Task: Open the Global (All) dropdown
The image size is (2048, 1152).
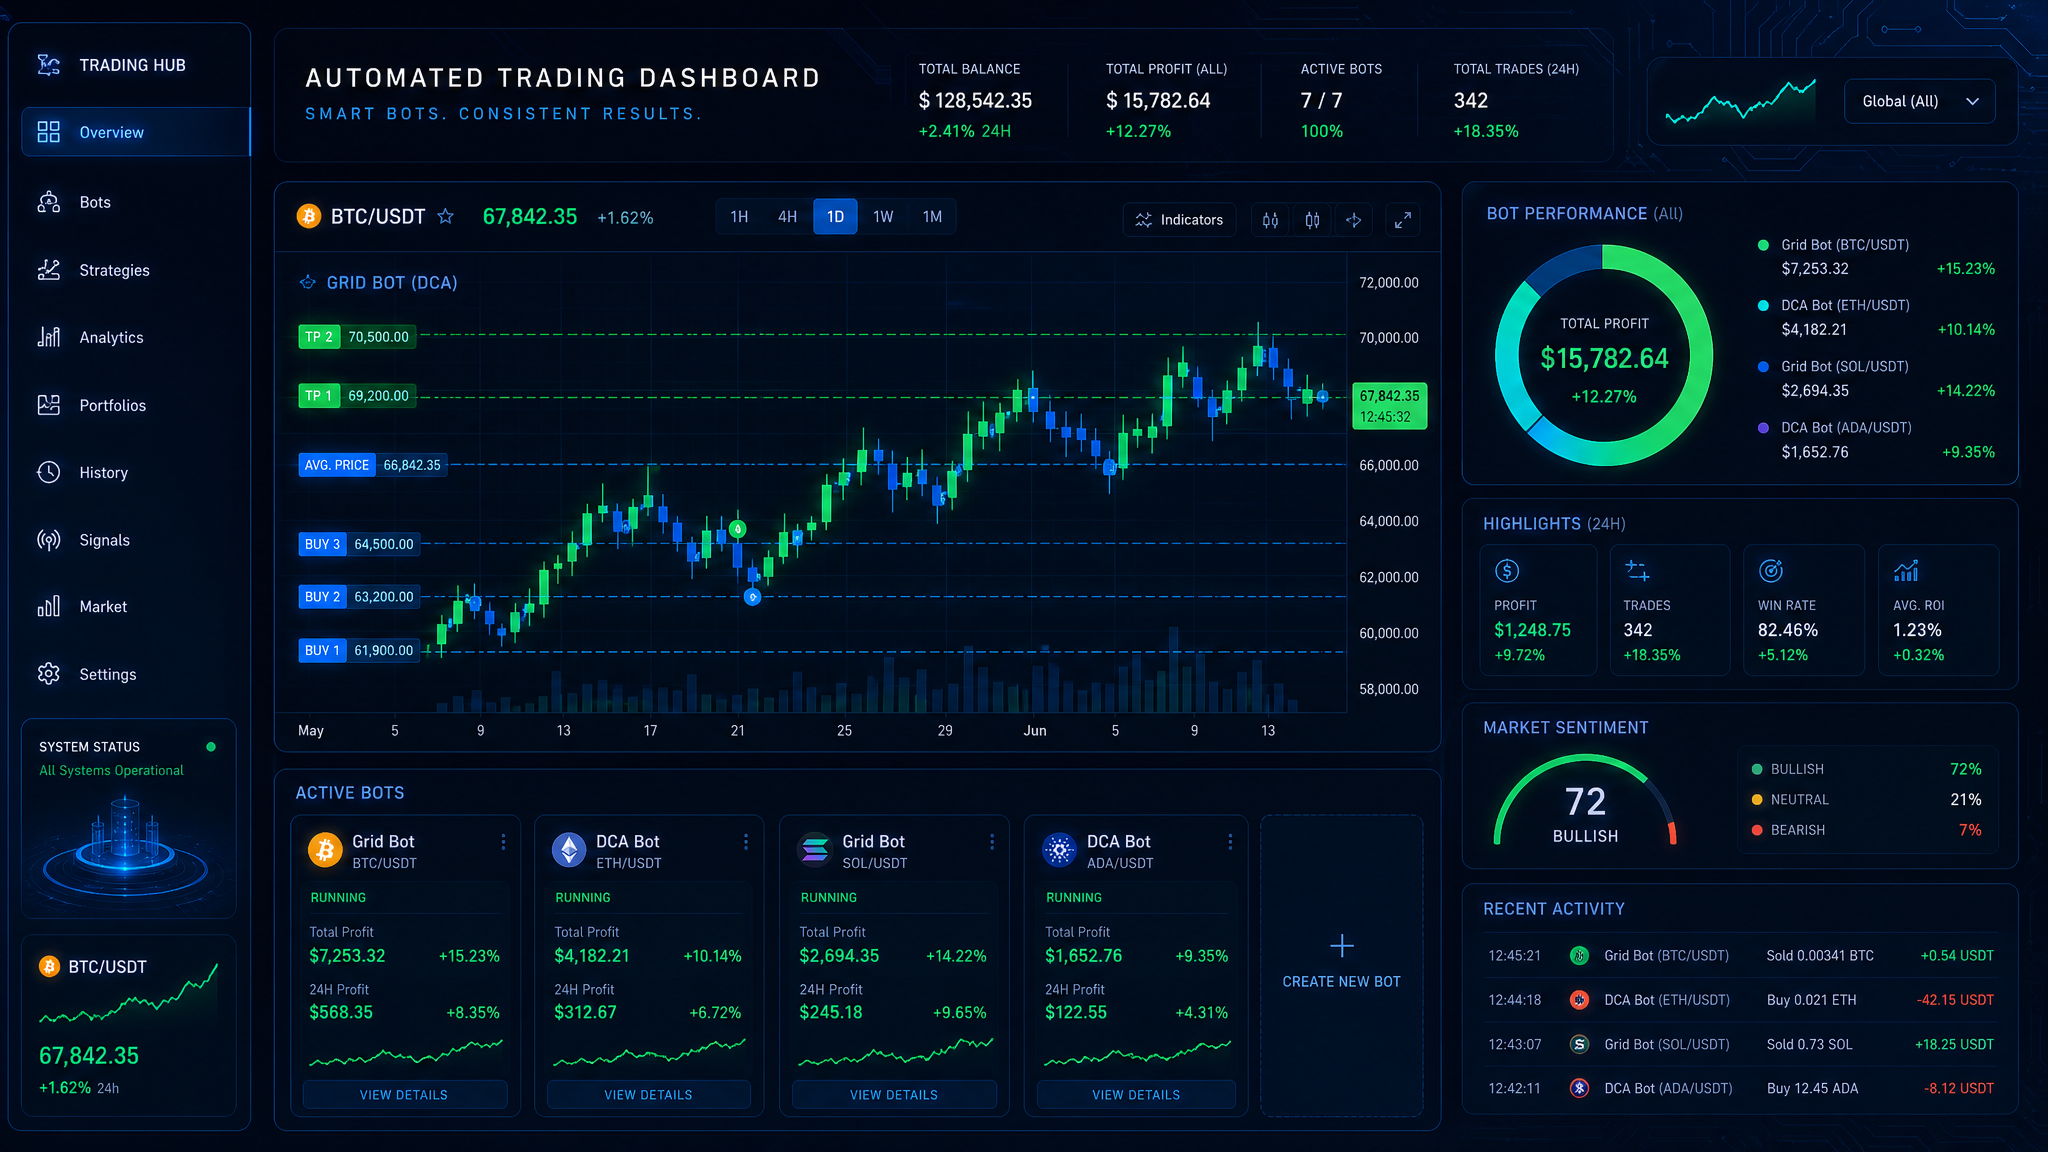Action: pos(1920,101)
